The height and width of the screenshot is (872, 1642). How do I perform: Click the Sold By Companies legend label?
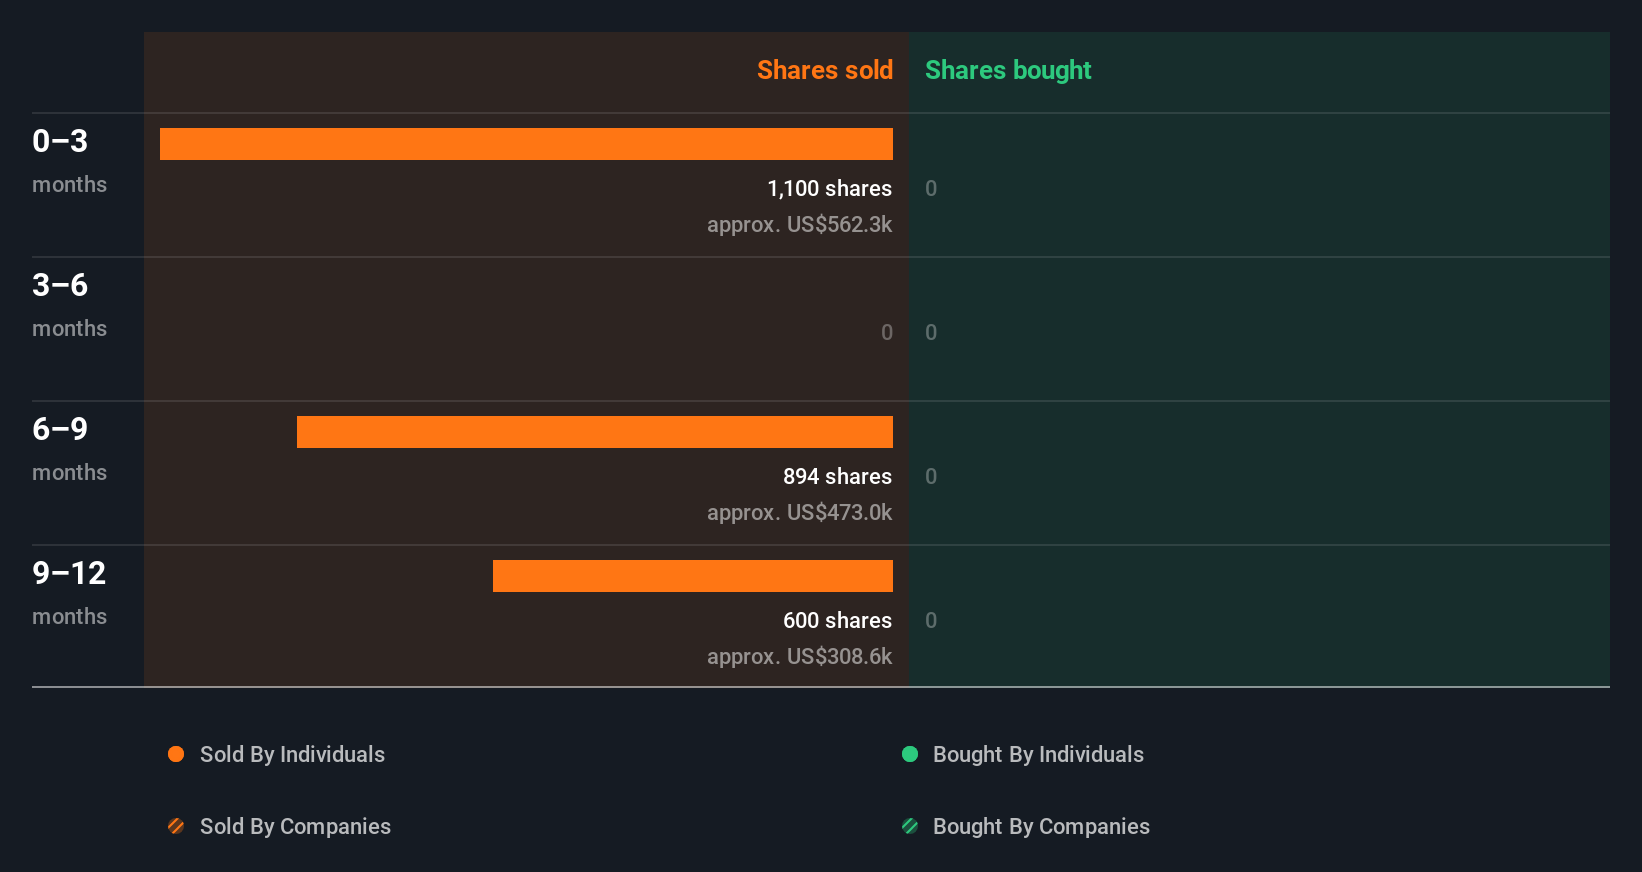[295, 826]
